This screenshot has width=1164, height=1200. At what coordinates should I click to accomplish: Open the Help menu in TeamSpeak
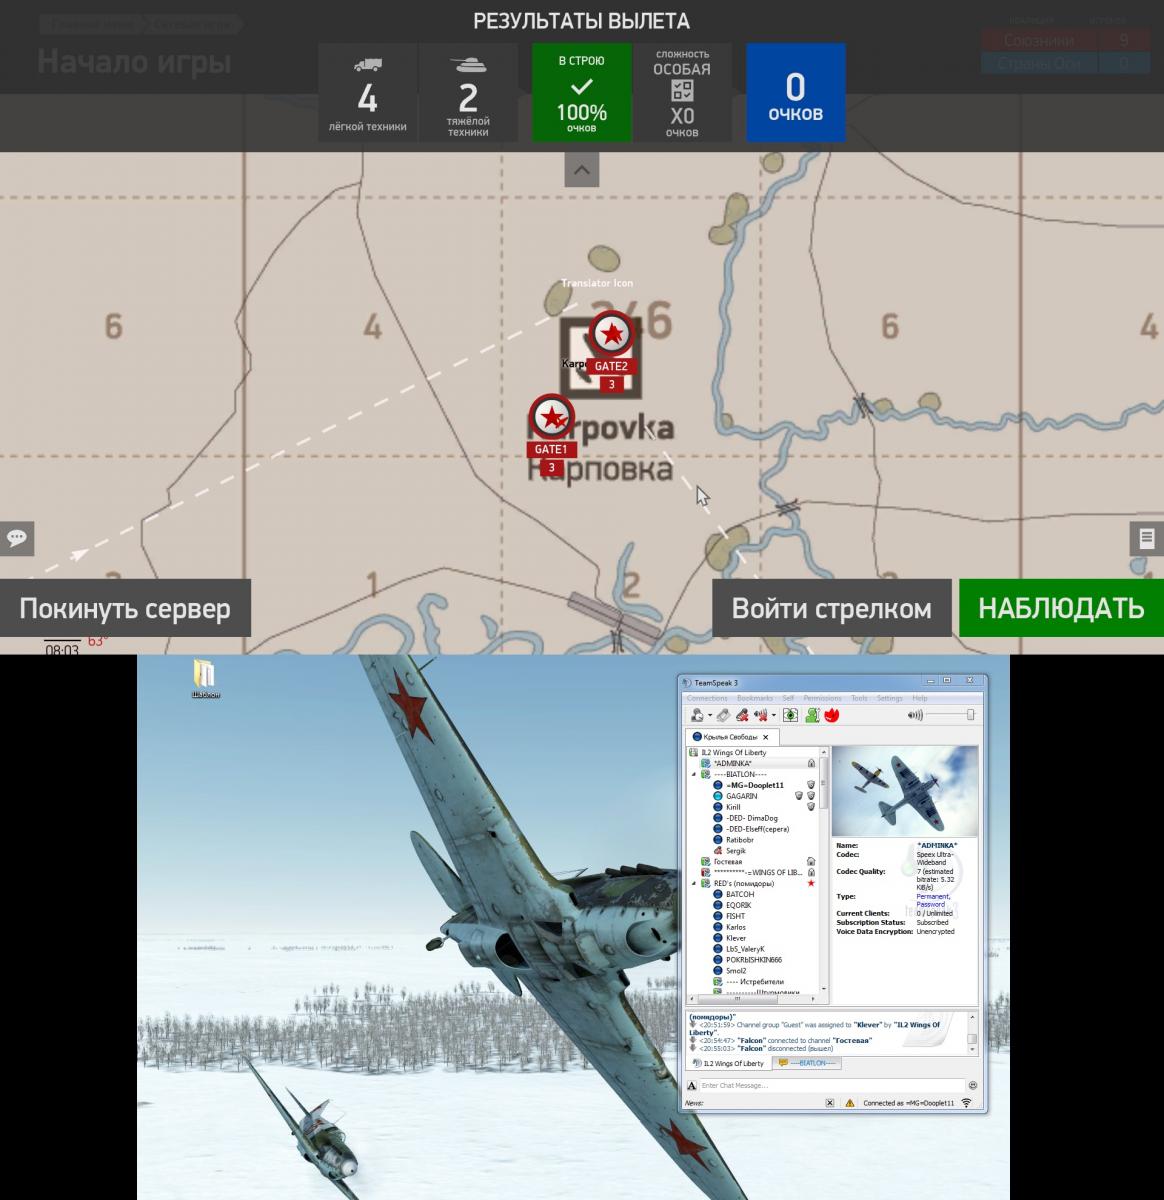[x=920, y=698]
